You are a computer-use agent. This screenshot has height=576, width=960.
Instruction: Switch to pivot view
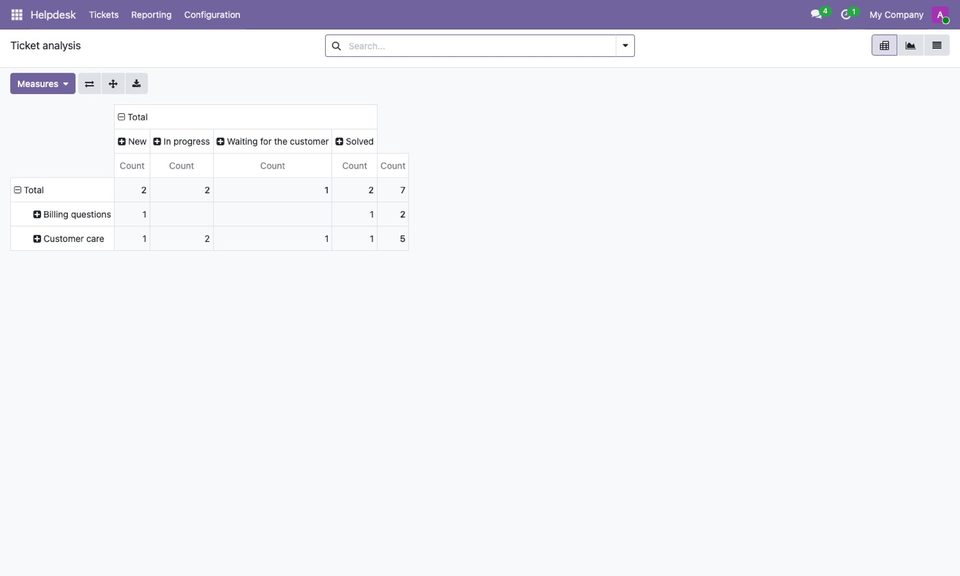(x=884, y=45)
